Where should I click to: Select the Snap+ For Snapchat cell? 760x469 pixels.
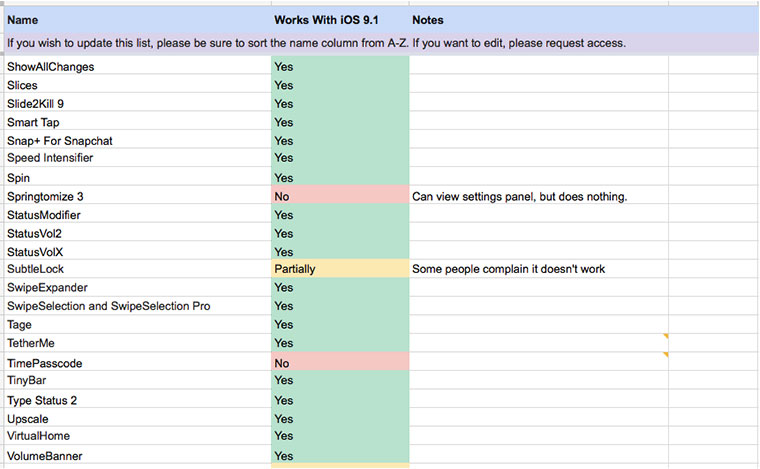[x=59, y=141]
